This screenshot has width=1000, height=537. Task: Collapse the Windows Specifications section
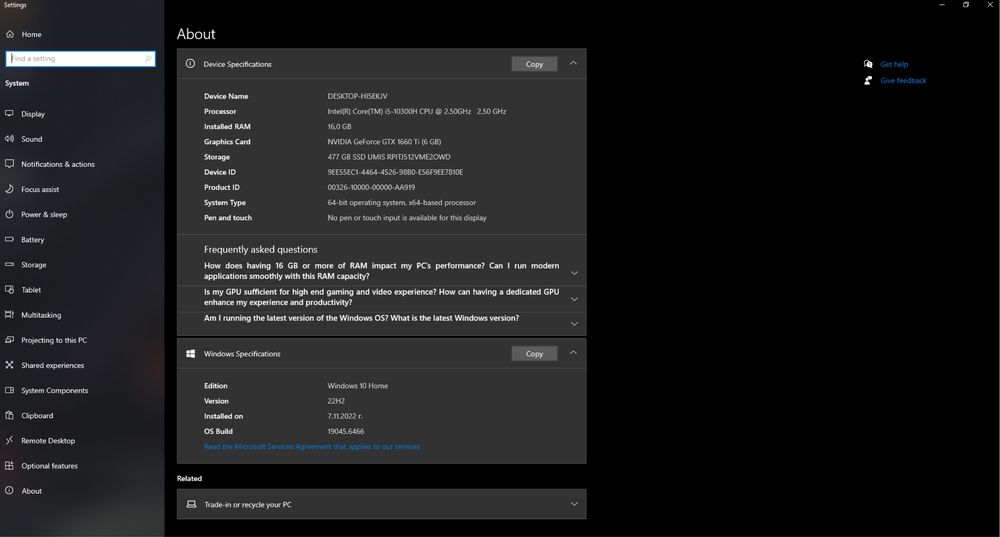573,353
